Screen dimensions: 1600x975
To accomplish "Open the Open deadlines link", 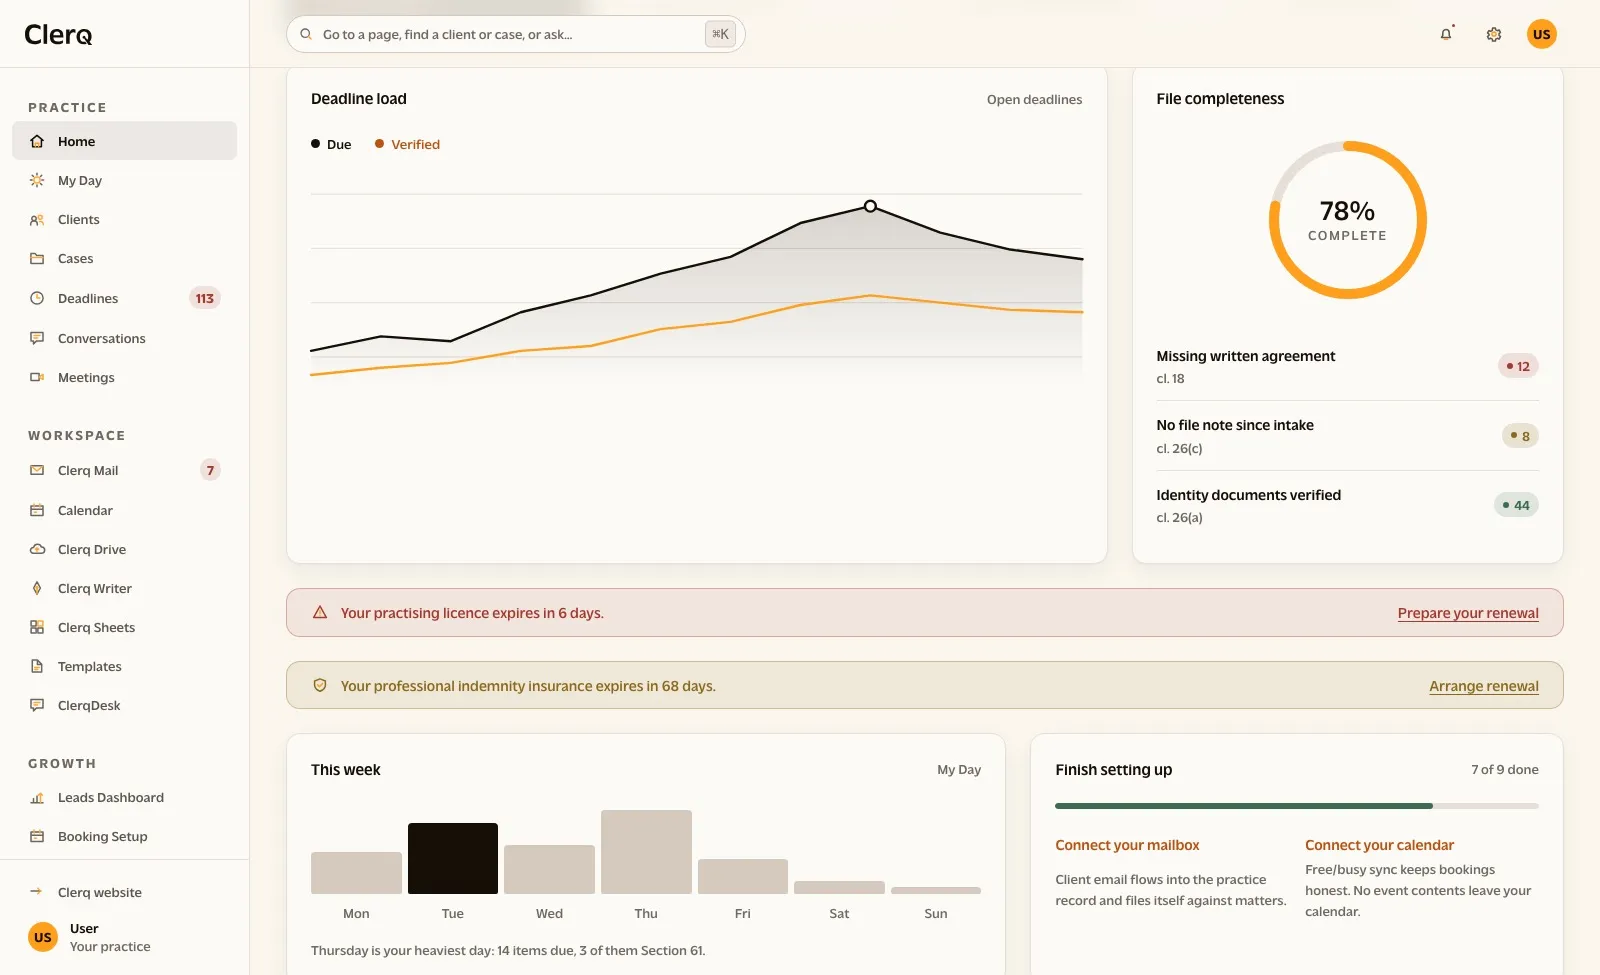I will [1034, 99].
